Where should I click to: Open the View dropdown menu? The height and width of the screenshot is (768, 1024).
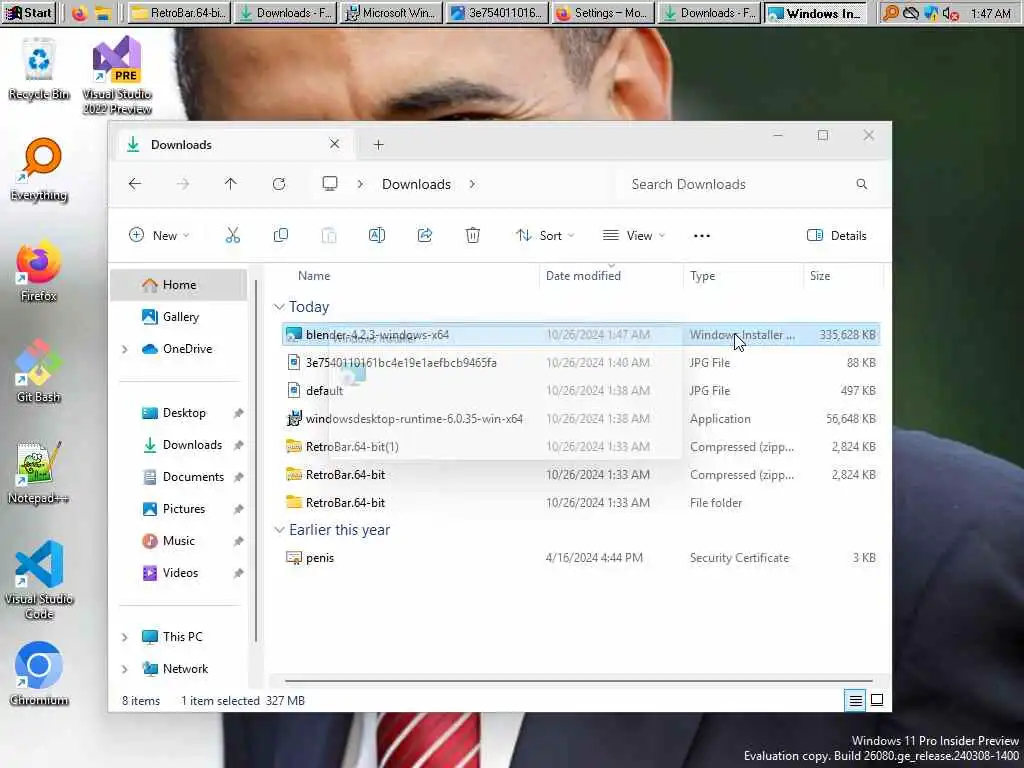point(633,236)
